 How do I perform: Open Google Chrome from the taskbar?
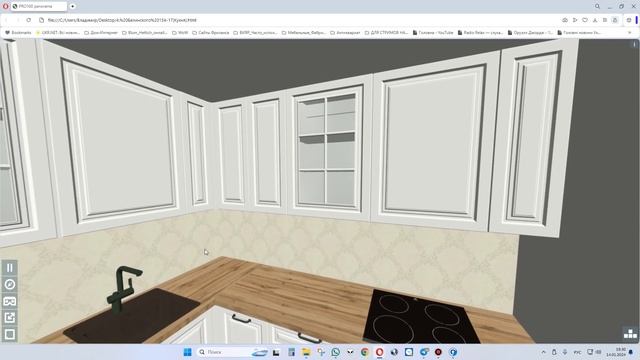(364, 352)
